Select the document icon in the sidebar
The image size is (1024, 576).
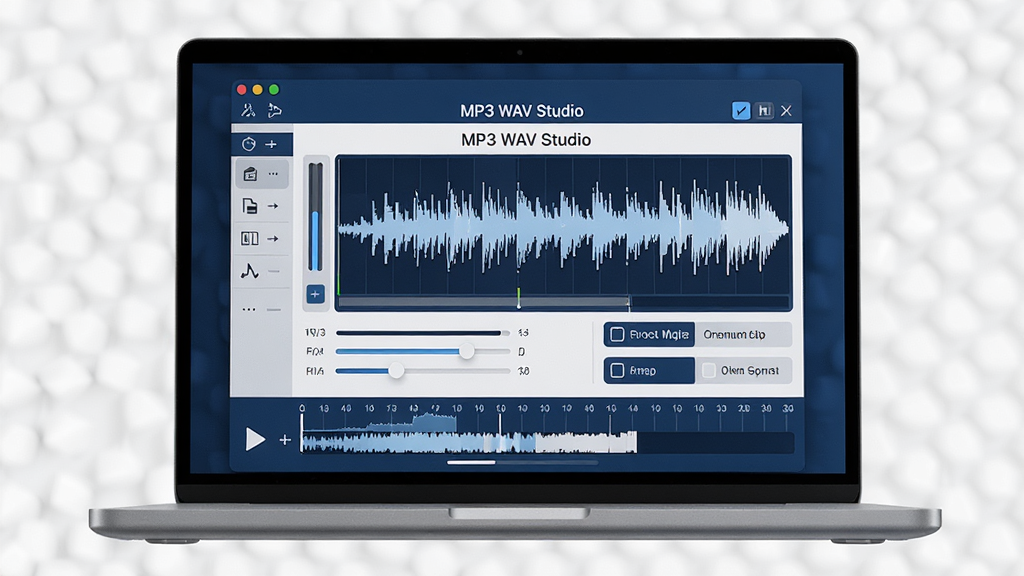[249, 206]
